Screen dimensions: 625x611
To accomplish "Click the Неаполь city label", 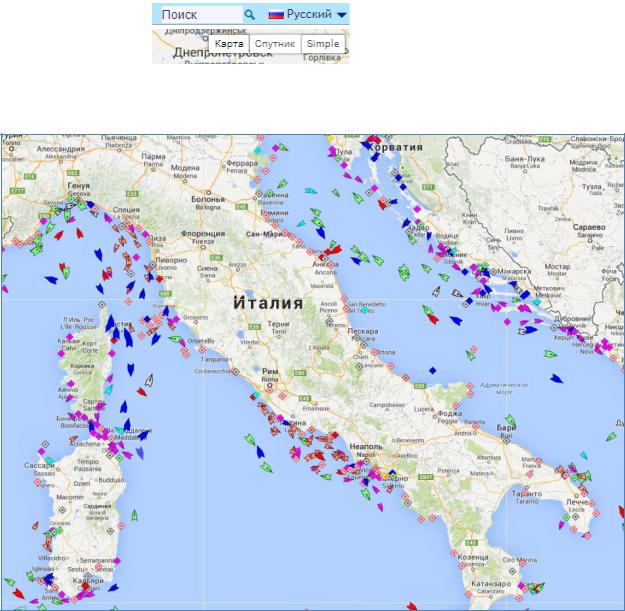I will [x=366, y=447].
